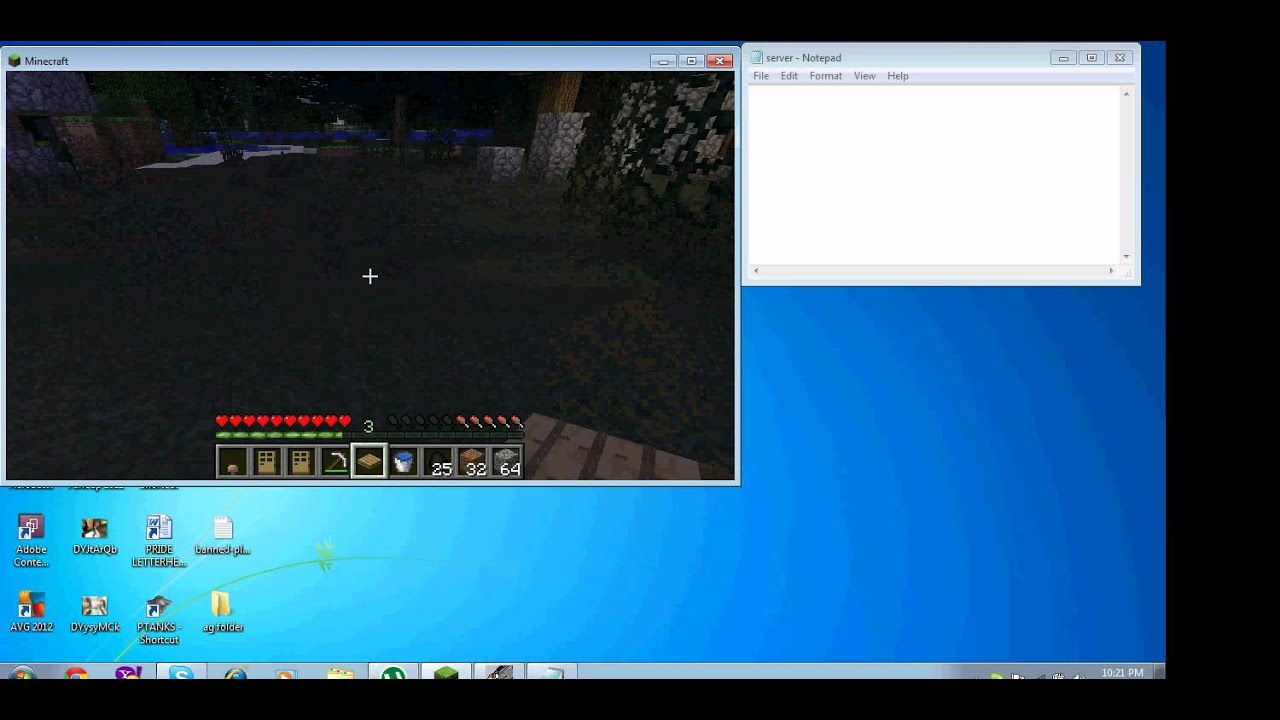Open the Help menu in Notepad
This screenshot has height=720, width=1280.
pyautogui.click(x=898, y=76)
